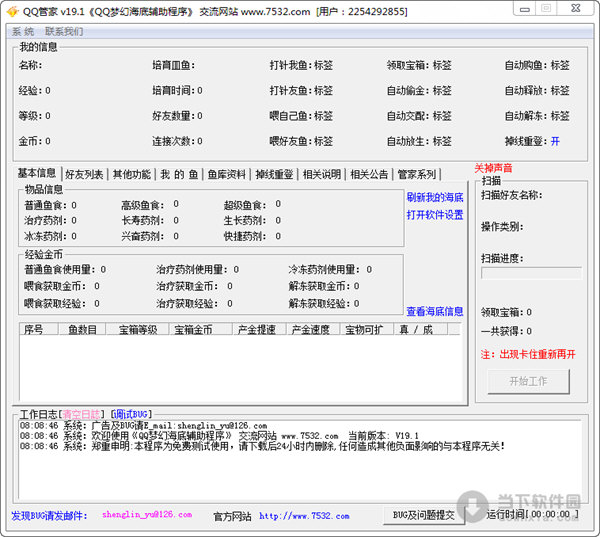Open the http://www.7532.com website link
The height and width of the screenshot is (537, 600).
tap(304, 516)
